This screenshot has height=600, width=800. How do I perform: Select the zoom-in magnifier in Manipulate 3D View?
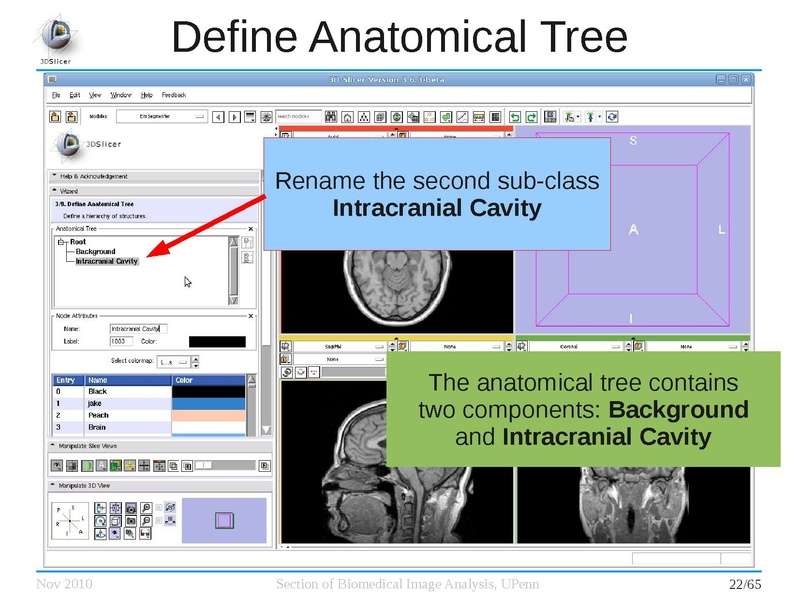pos(146,508)
